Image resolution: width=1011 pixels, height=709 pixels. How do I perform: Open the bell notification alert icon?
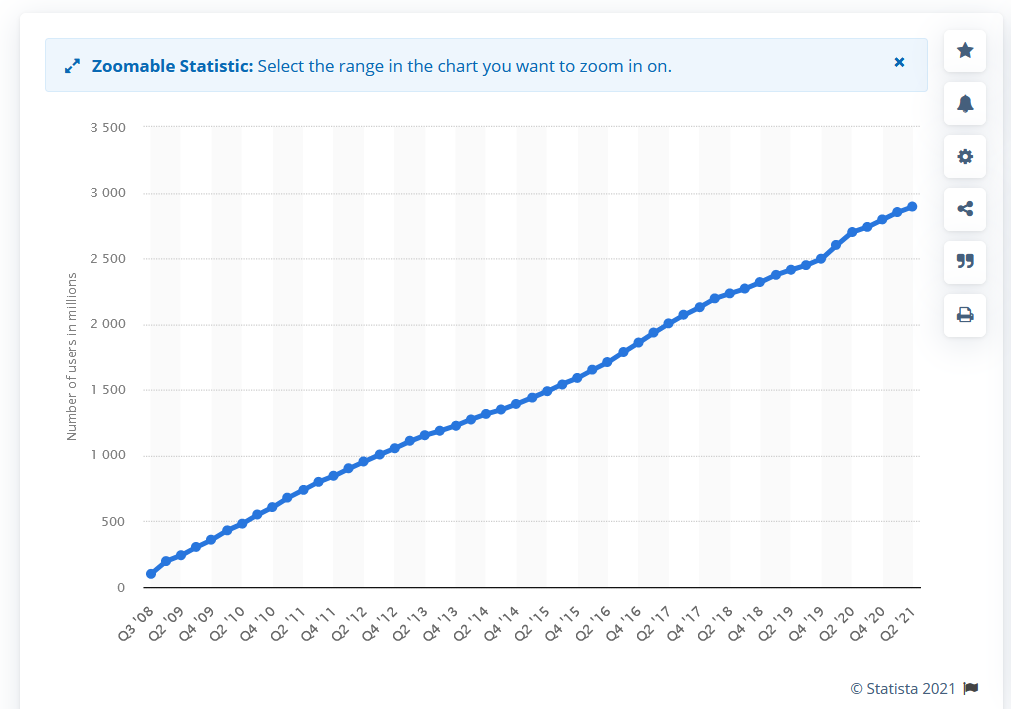point(965,103)
